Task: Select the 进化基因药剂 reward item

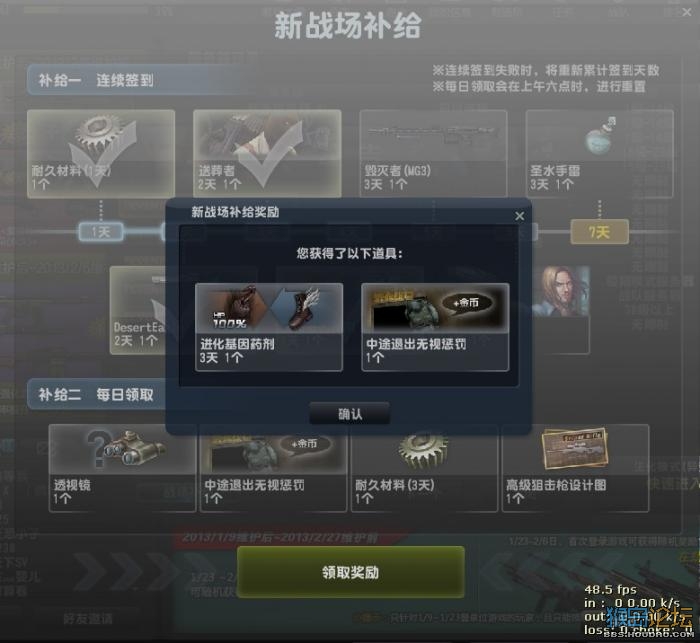Action: point(269,327)
